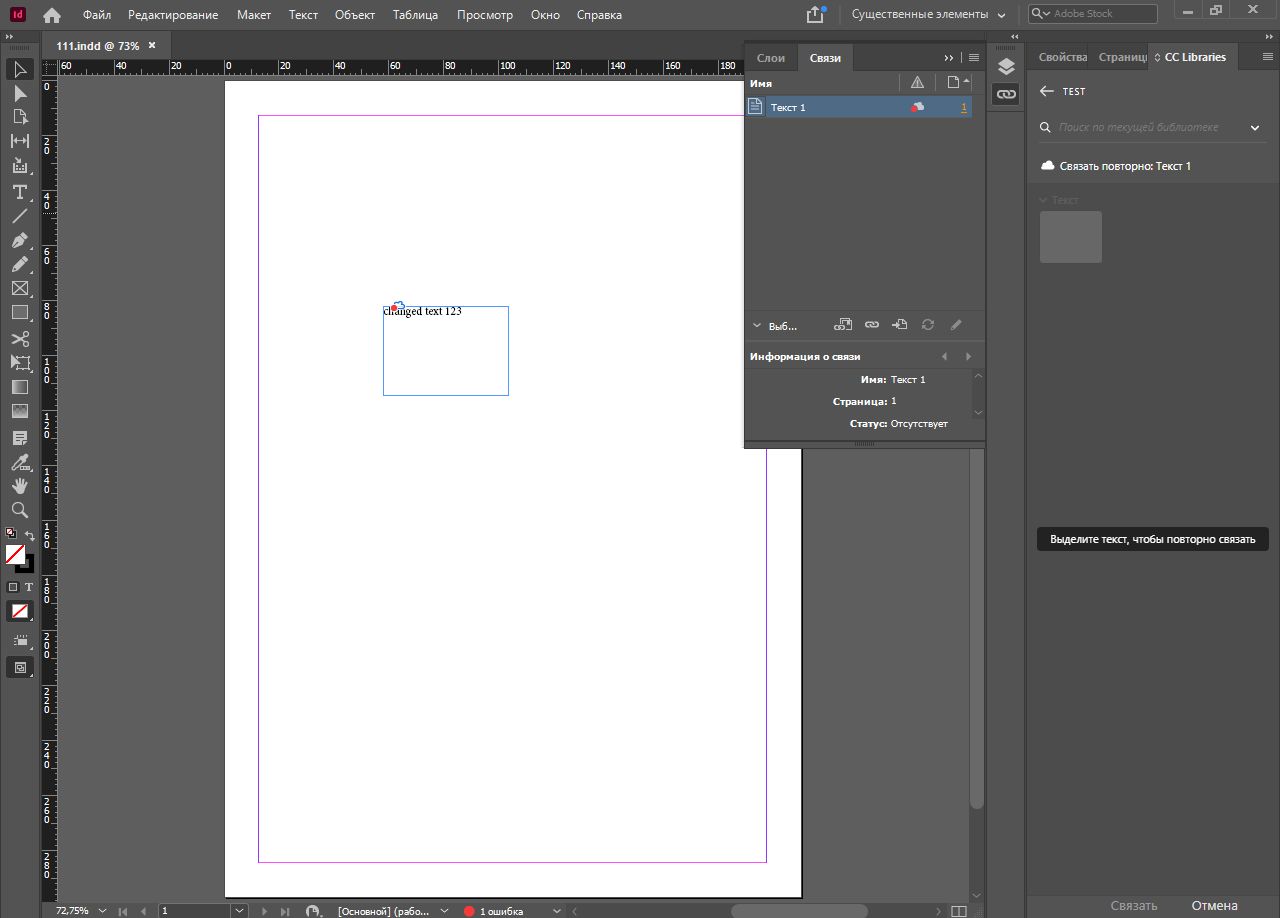
Task: Activate the Zoom tool
Action: [20, 510]
